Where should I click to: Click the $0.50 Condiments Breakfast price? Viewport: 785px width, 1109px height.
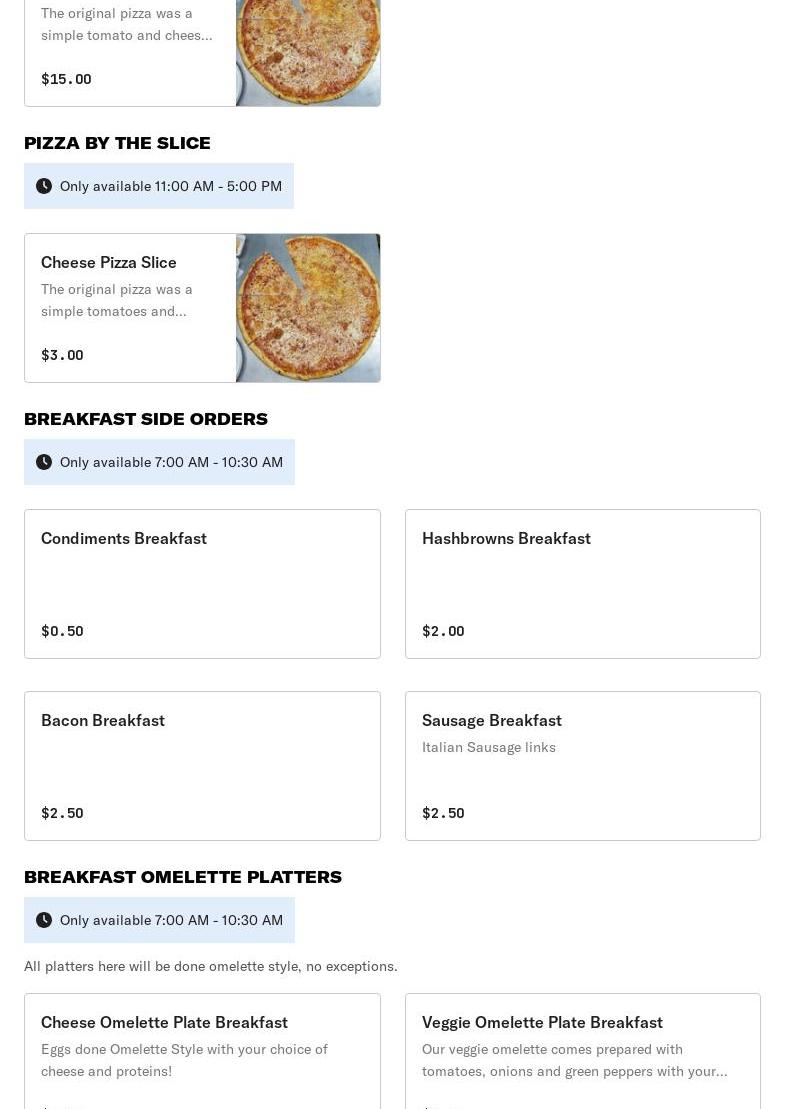click(x=62, y=631)
